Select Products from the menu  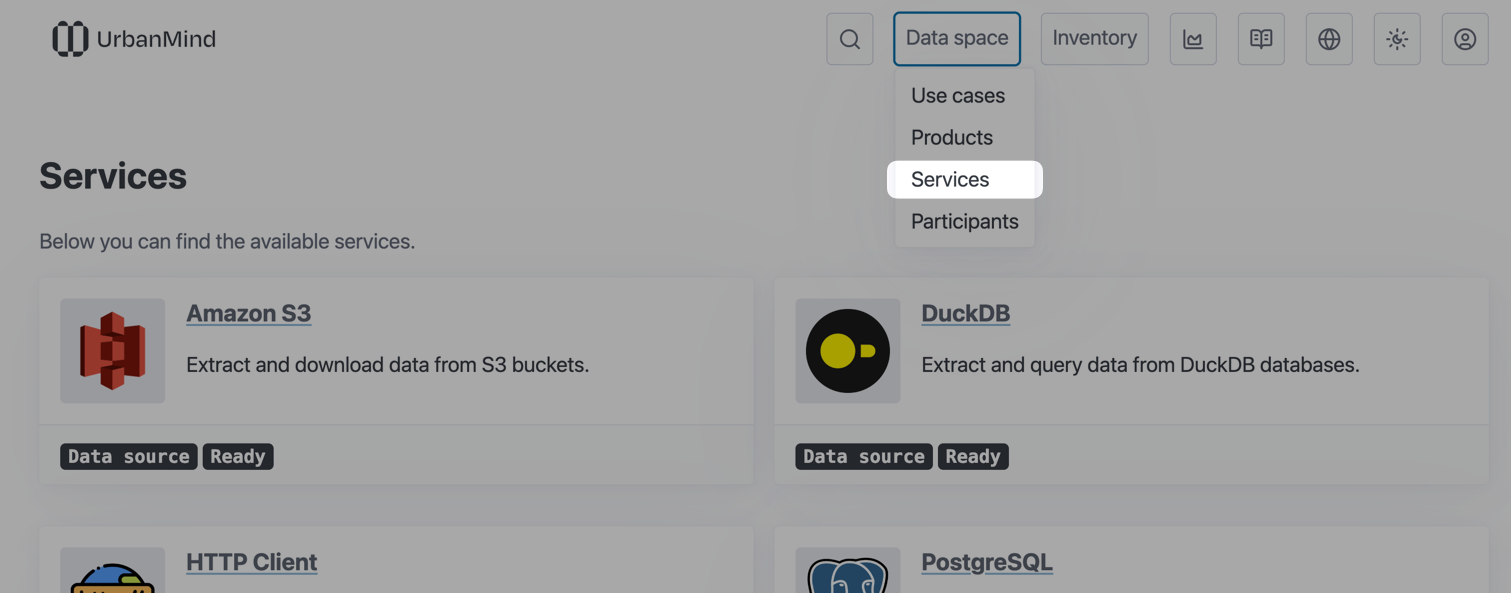tap(952, 138)
